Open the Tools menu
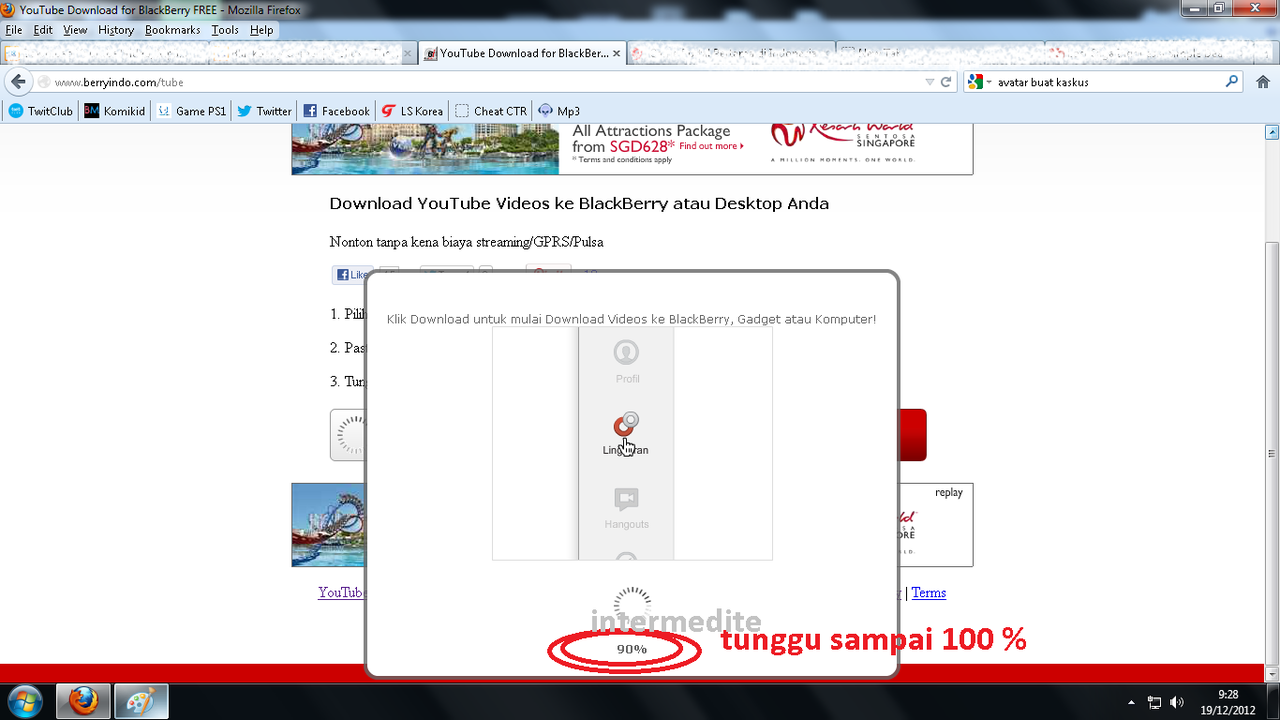This screenshot has width=1280, height=720. [x=225, y=30]
